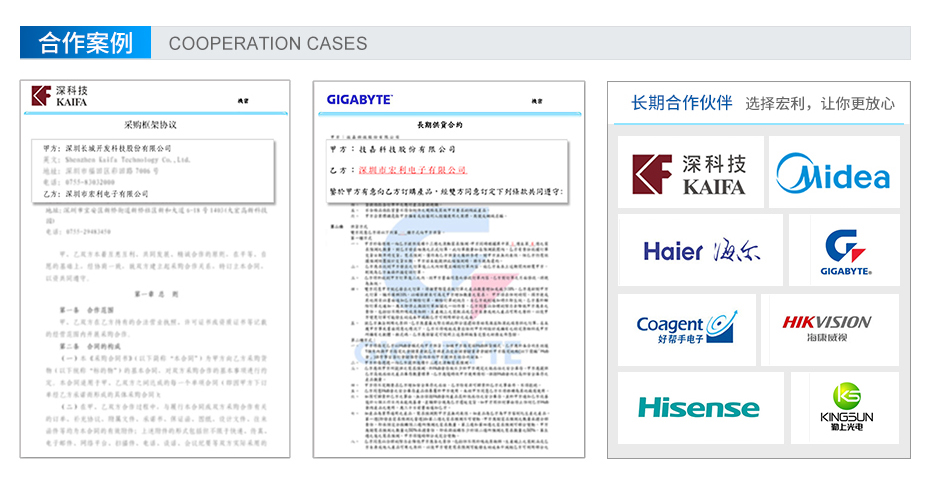This screenshot has height=477, width=930.
Task: Click the 长期供货合约 document title
Action: click(439, 125)
